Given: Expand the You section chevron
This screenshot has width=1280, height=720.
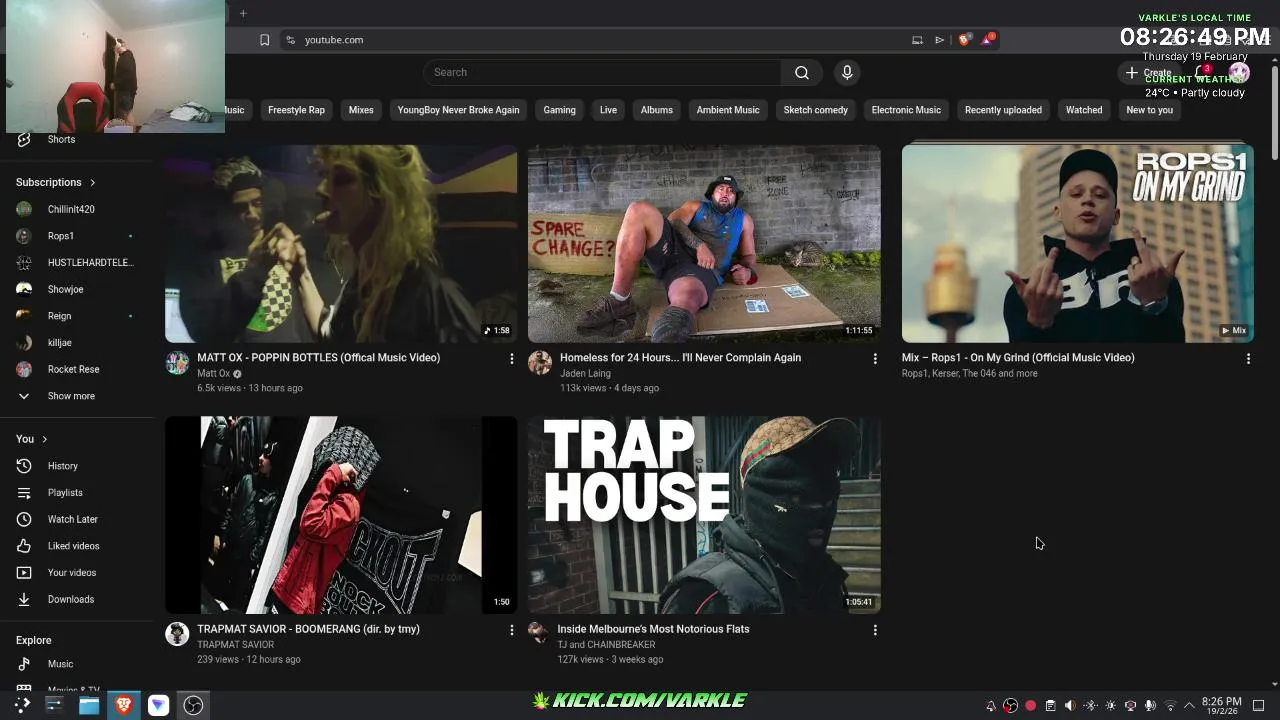Looking at the screenshot, I should [x=44, y=439].
